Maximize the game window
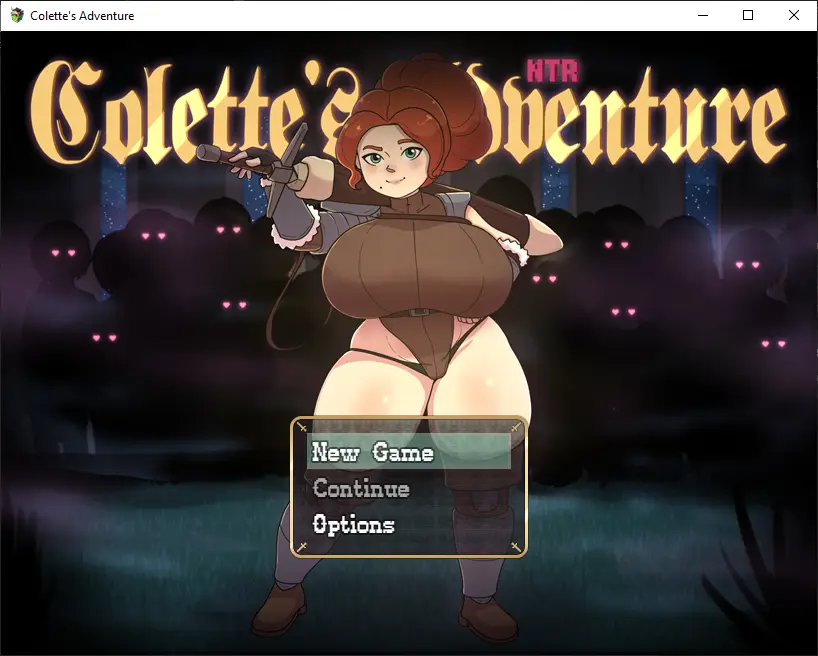 (x=748, y=15)
